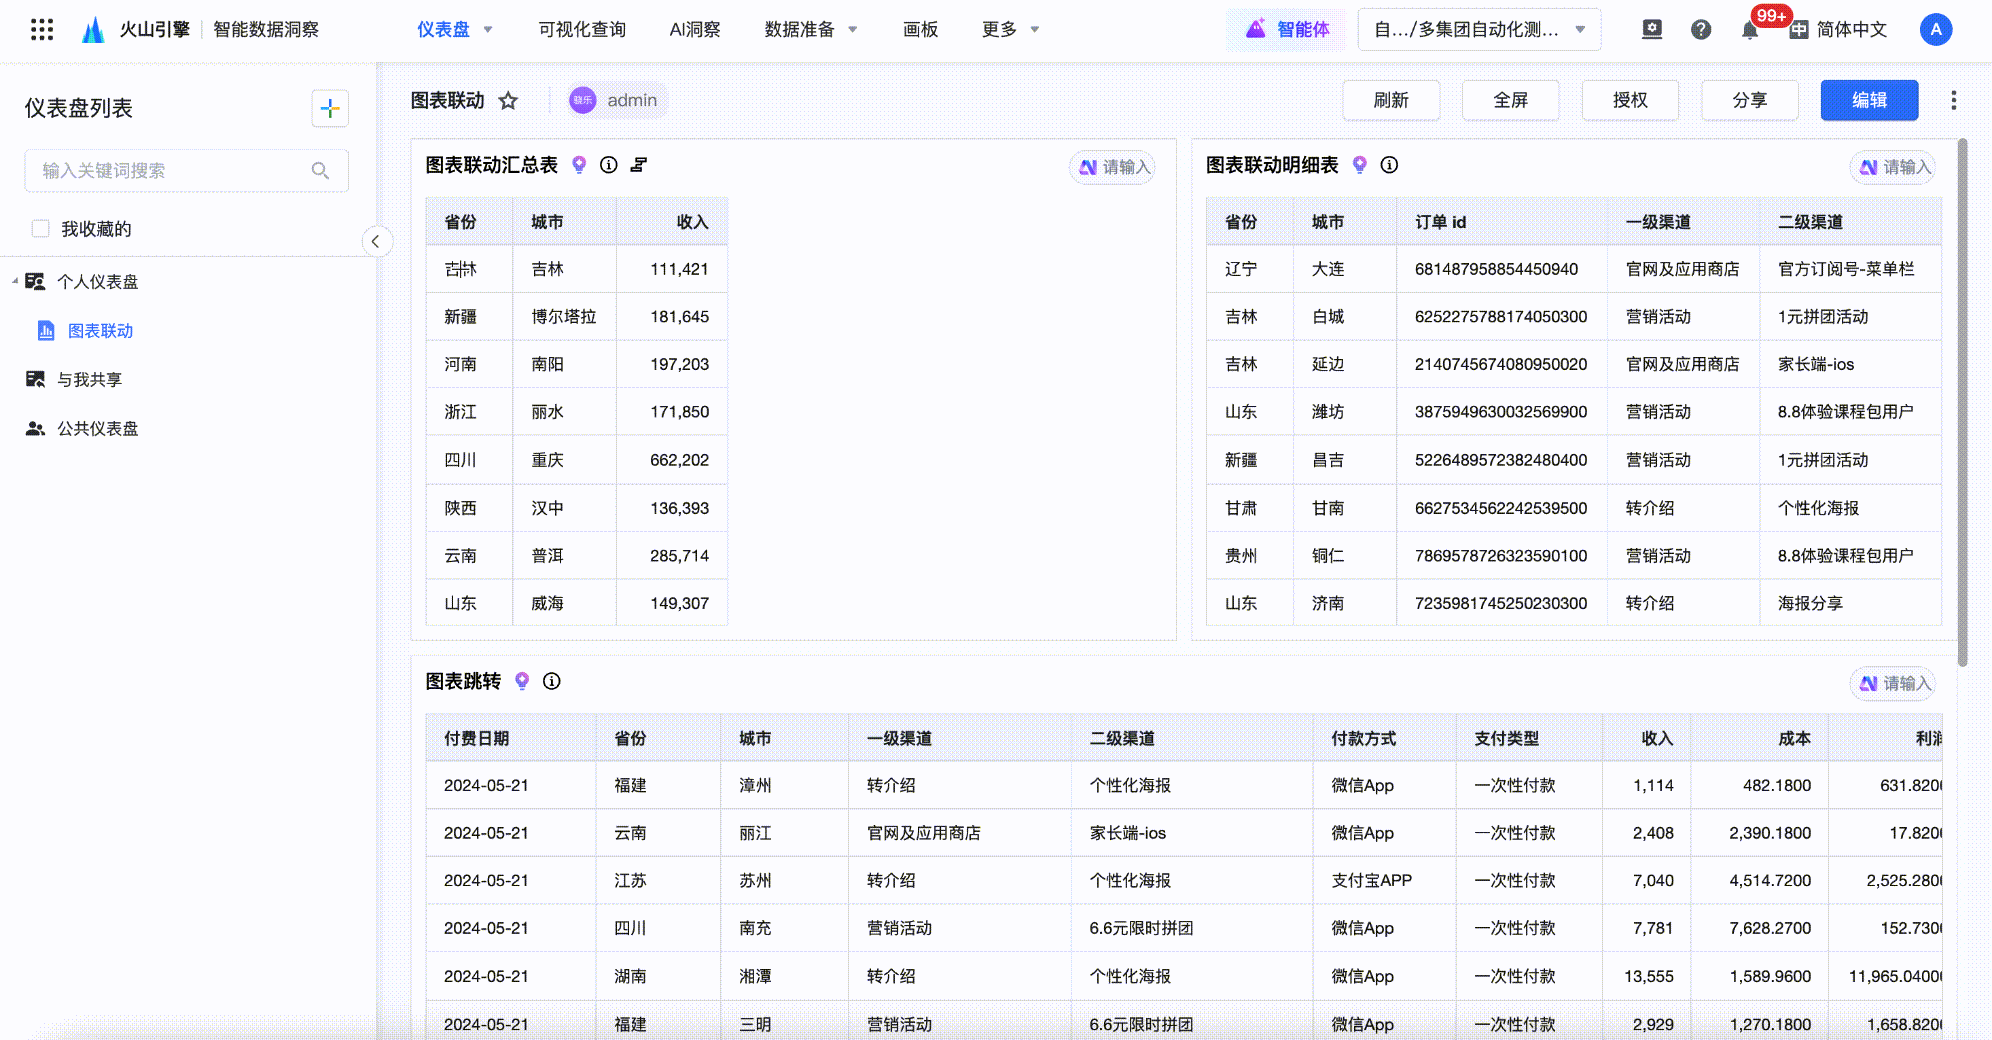The height and width of the screenshot is (1040, 1992).
Task: Go to 可视化查询 tab
Action: coord(581,30)
